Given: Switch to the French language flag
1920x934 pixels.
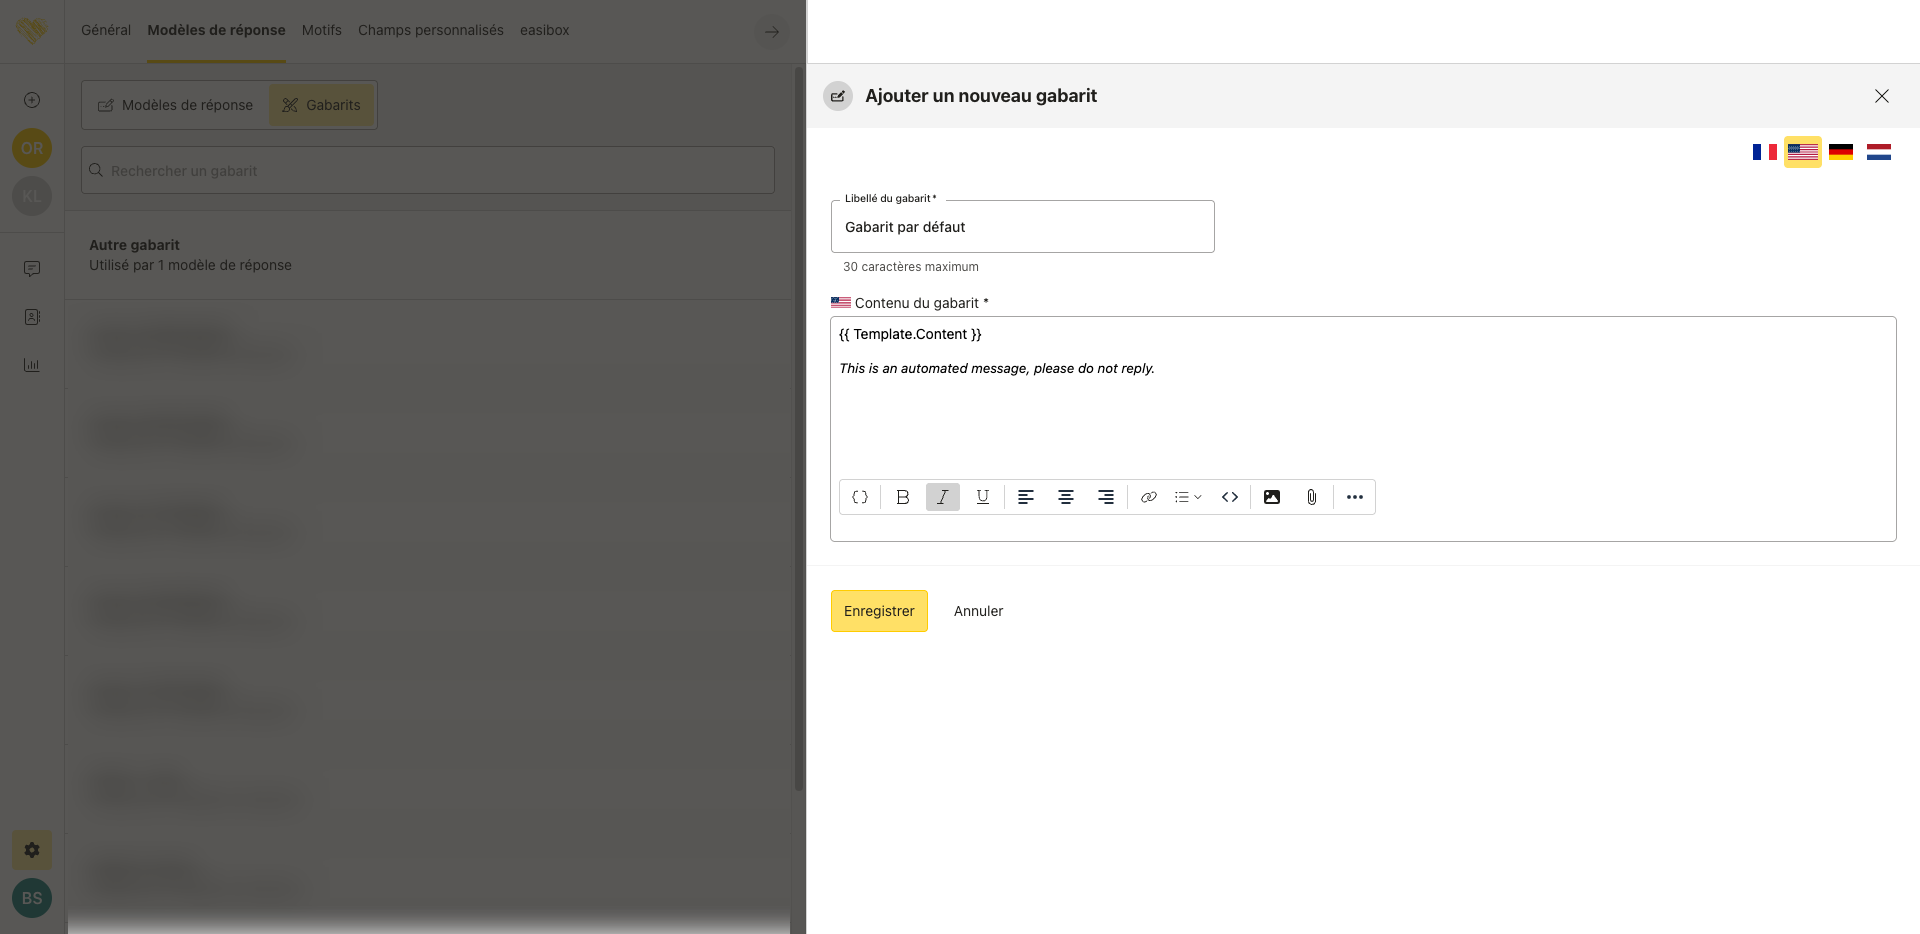Looking at the screenshot, I should (x=1764, y=152).
